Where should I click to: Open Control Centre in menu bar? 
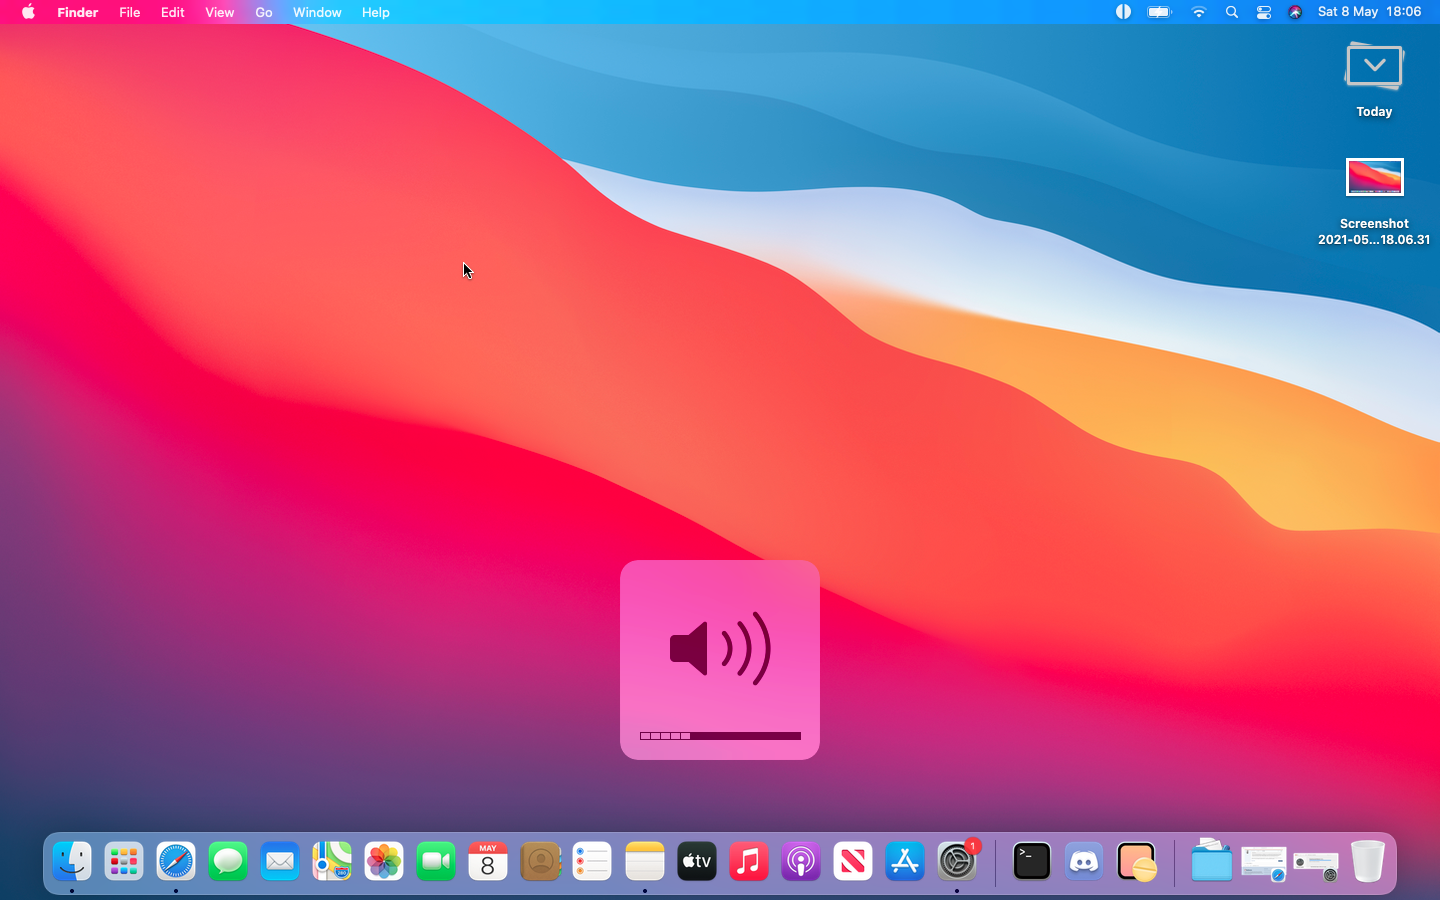(1264, 12)
